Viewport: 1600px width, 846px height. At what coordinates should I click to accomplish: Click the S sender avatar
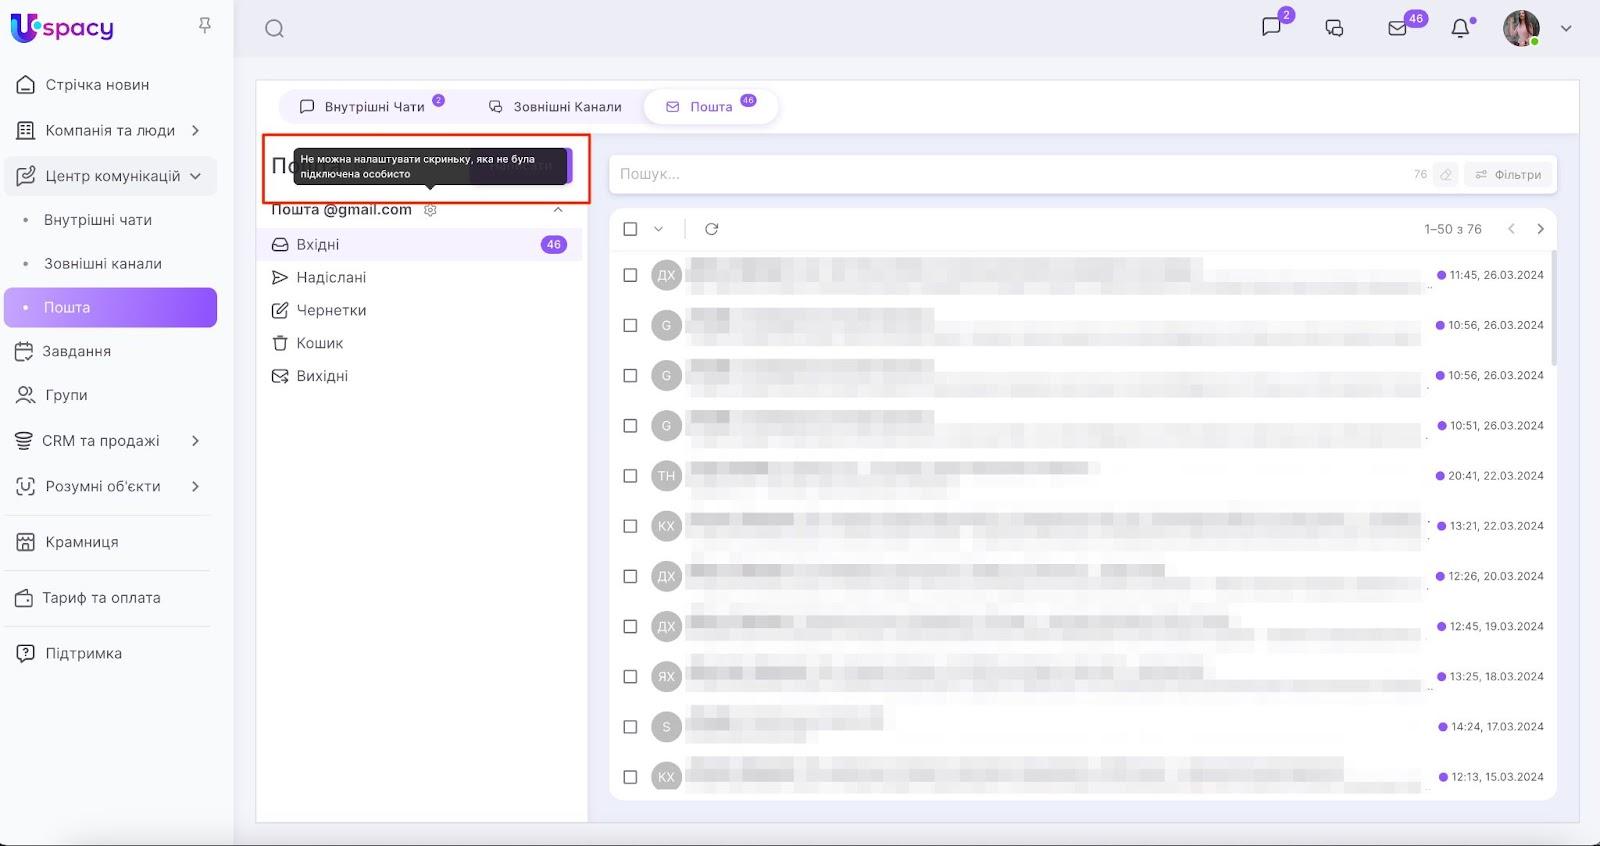click(x=666, y=727)
